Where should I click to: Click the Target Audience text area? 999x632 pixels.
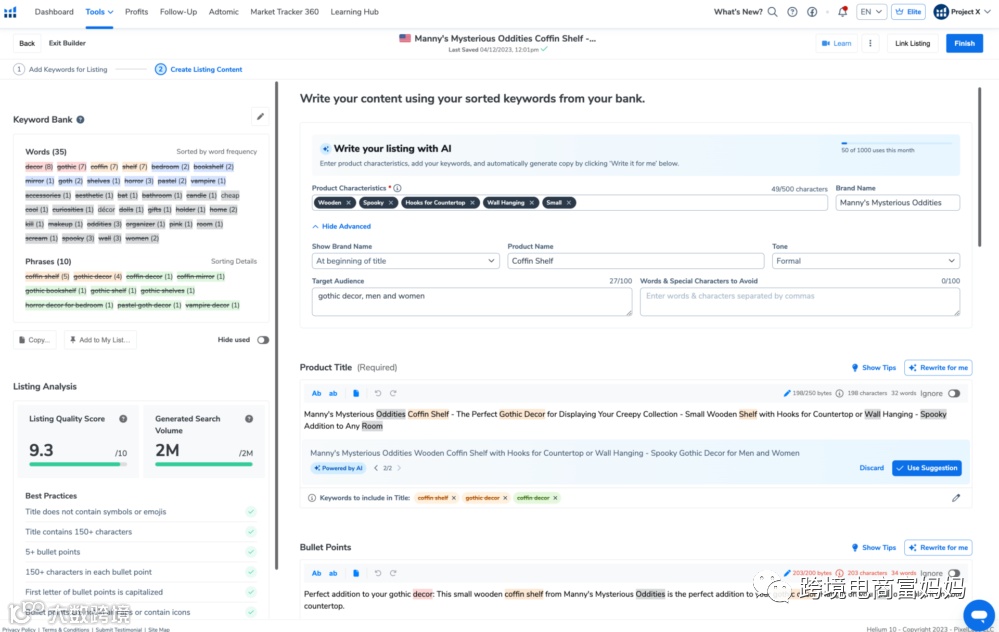pos(471,301)
